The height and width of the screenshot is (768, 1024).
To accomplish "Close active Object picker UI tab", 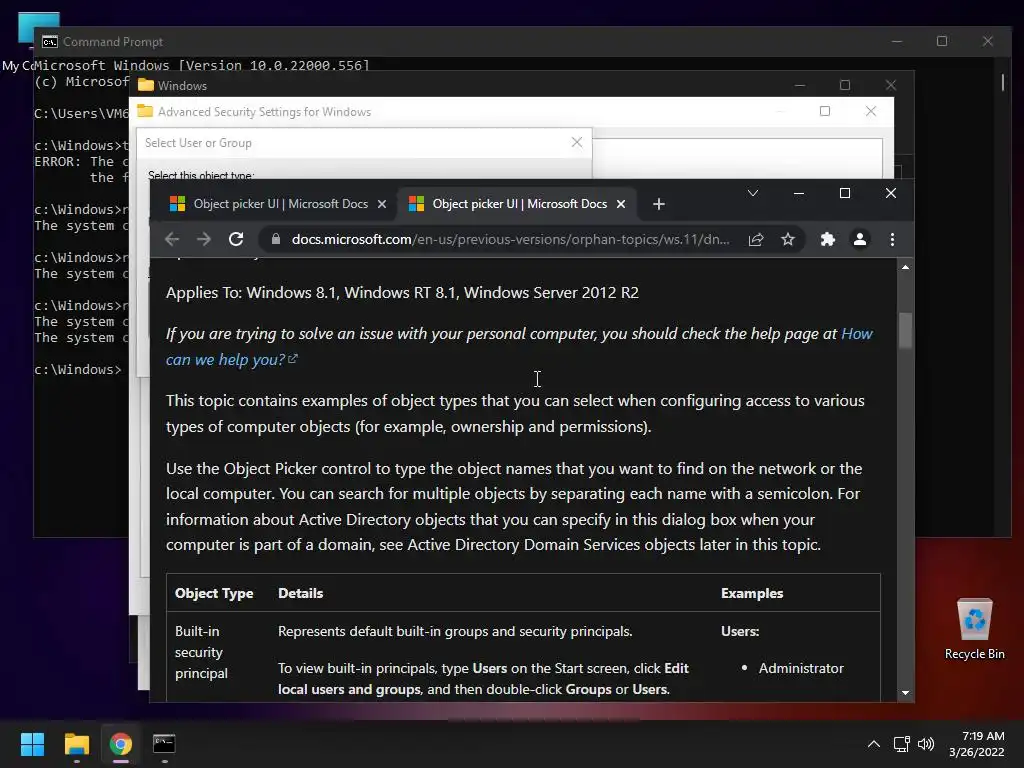I will point(621,204).
